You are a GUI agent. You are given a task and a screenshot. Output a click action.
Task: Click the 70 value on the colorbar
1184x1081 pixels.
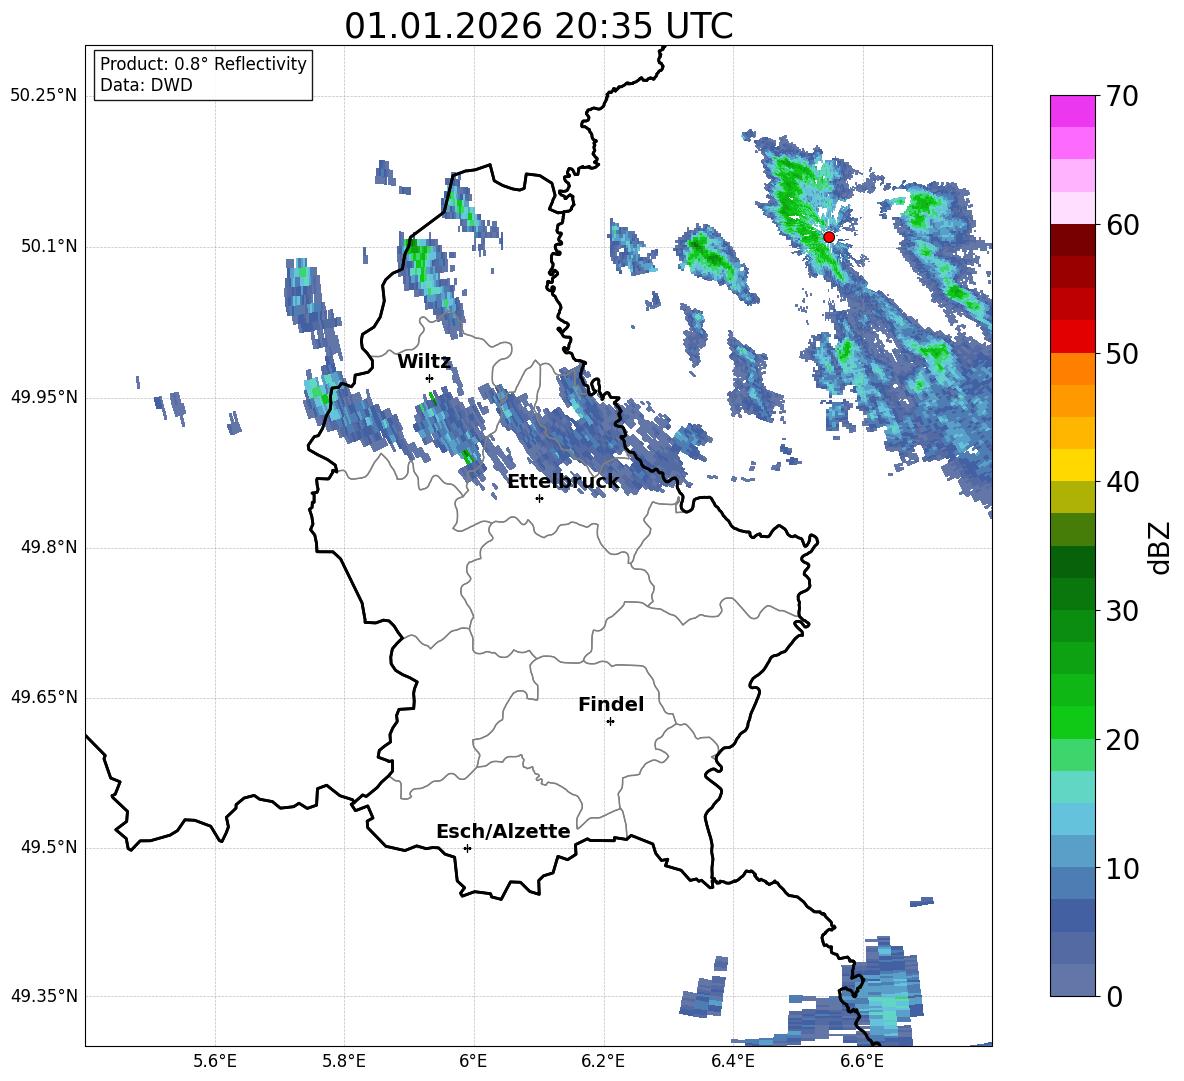[x=1121, y=97]
